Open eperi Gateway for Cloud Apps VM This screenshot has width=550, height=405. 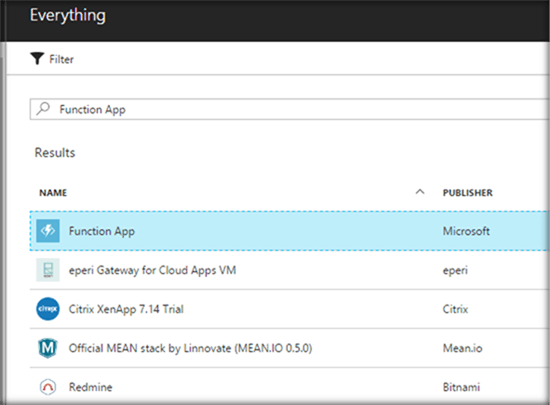click(152, 270)
